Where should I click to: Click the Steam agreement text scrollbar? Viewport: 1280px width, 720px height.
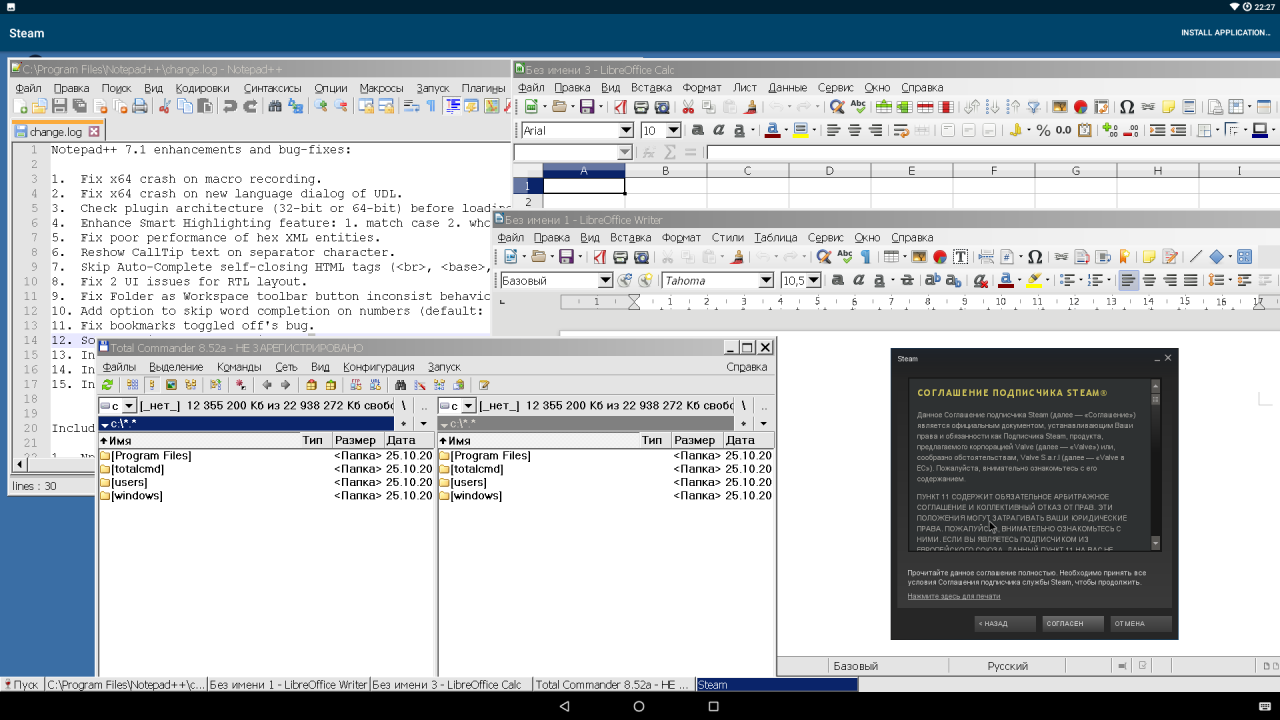[1156, 464]
